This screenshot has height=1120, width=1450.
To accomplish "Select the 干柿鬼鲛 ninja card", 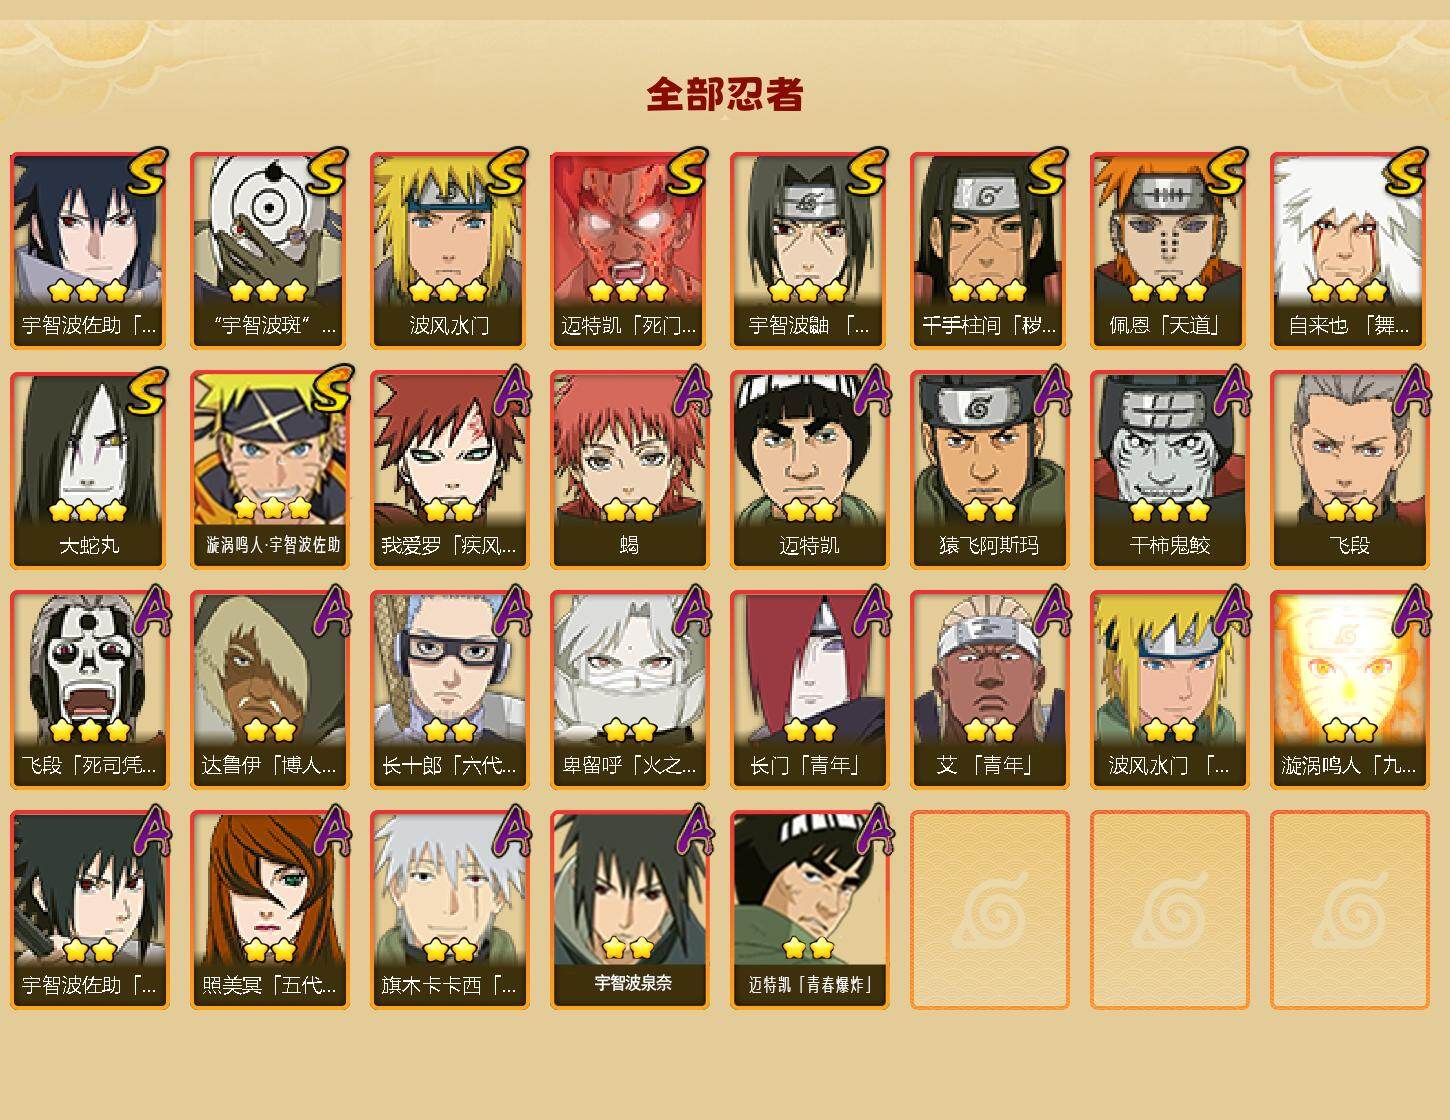I will tap(1169, 470).
